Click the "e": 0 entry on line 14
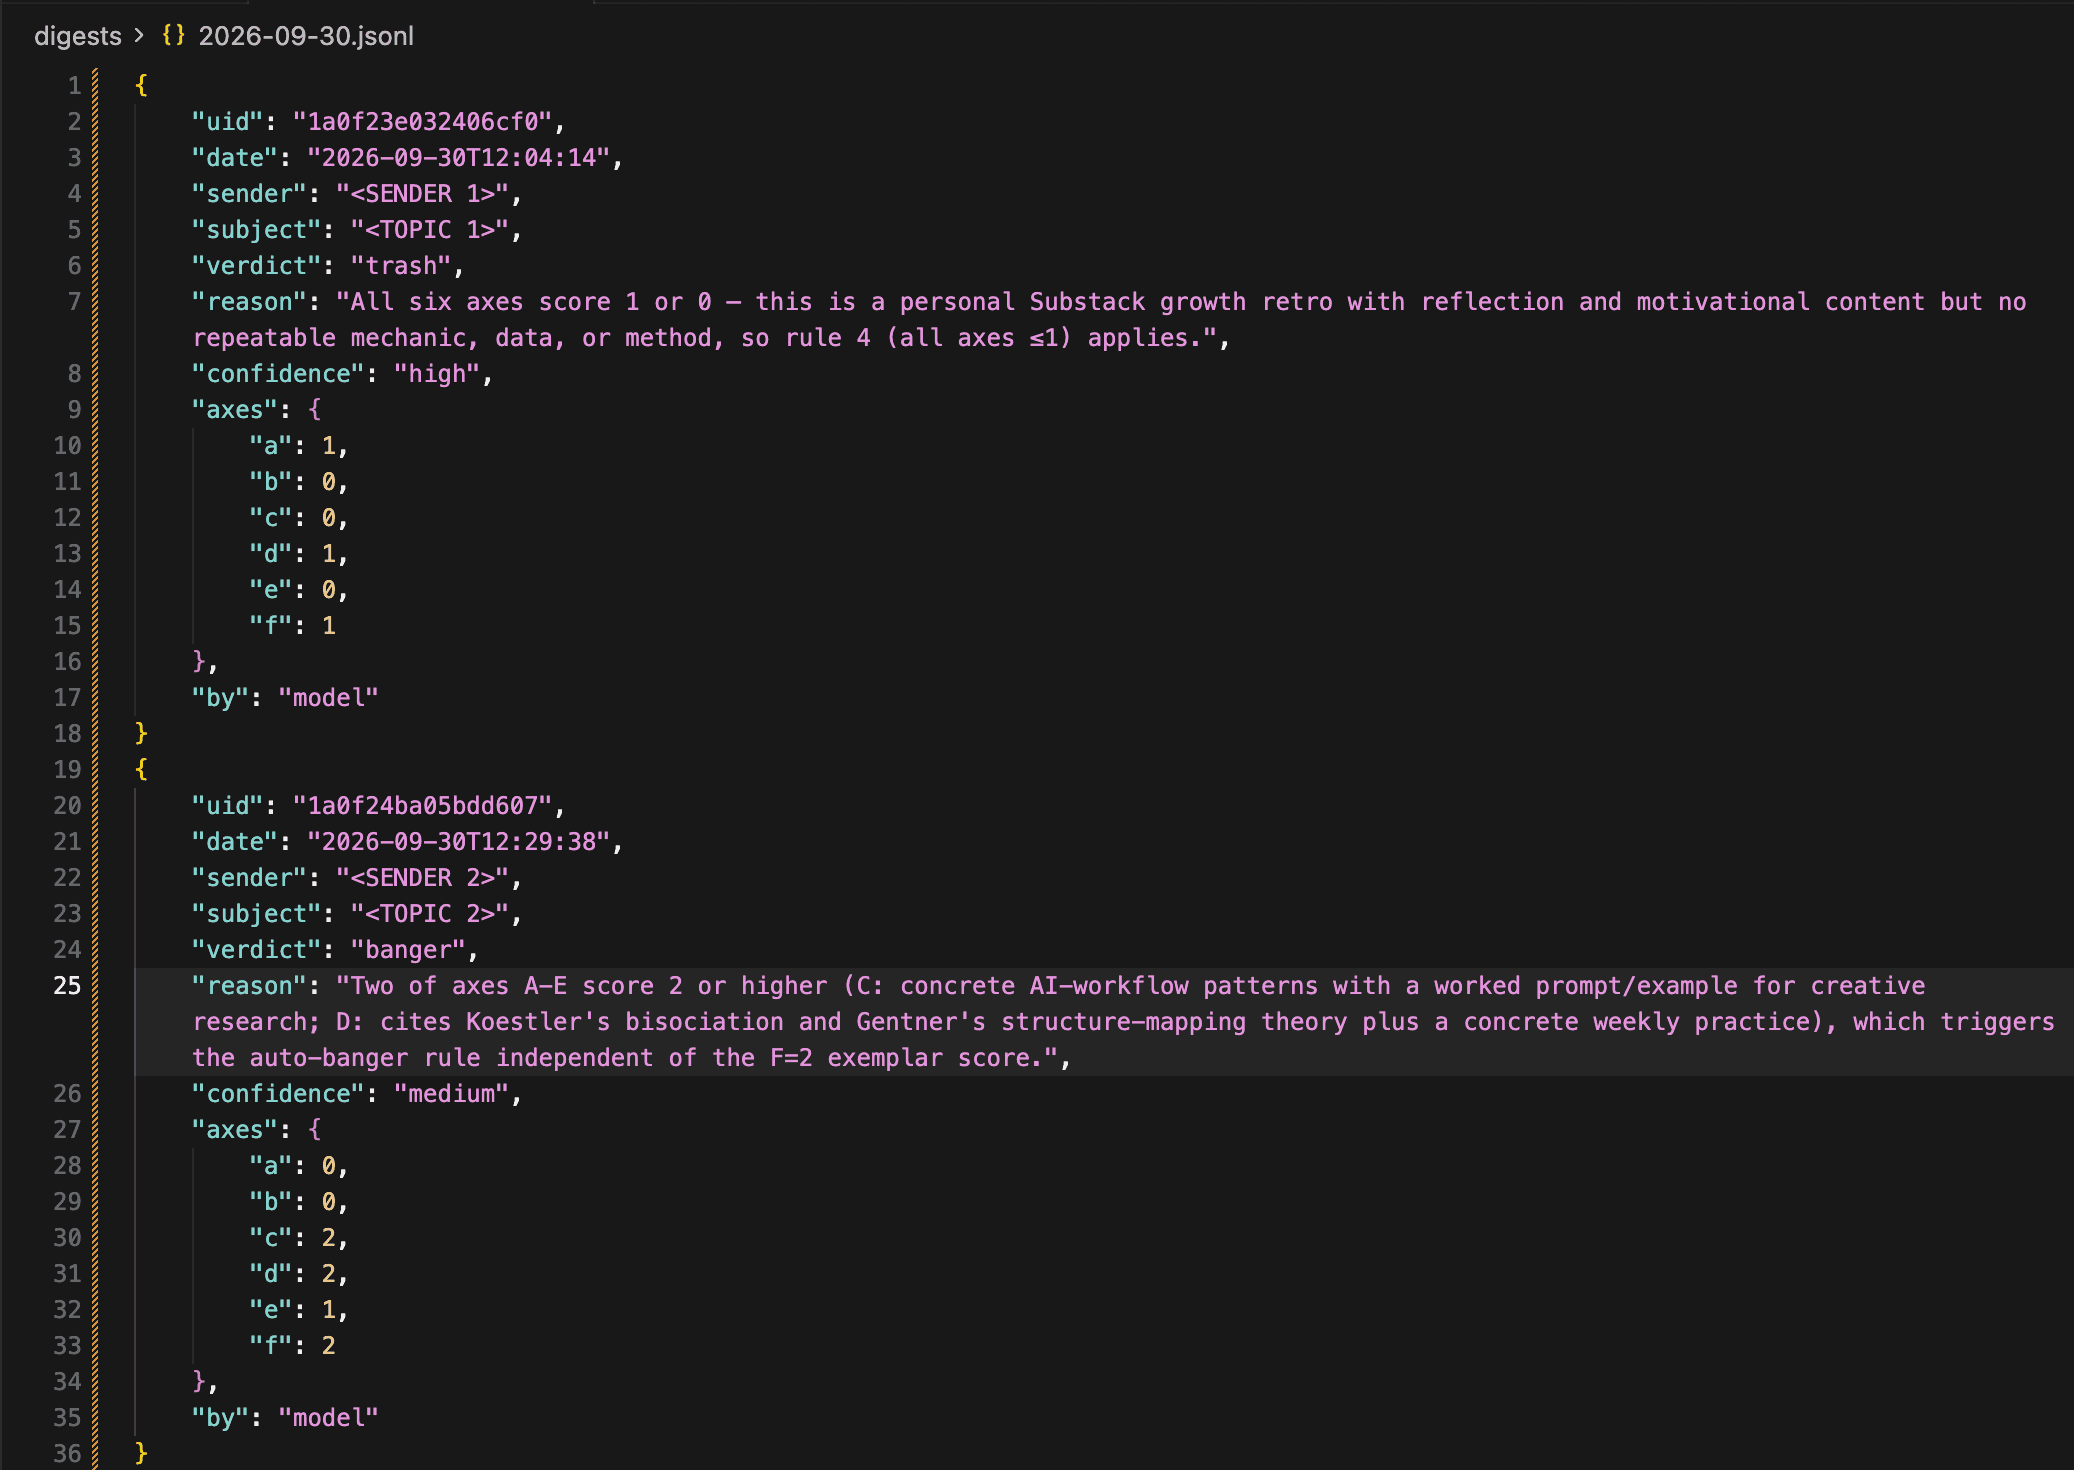 [292, 590]
